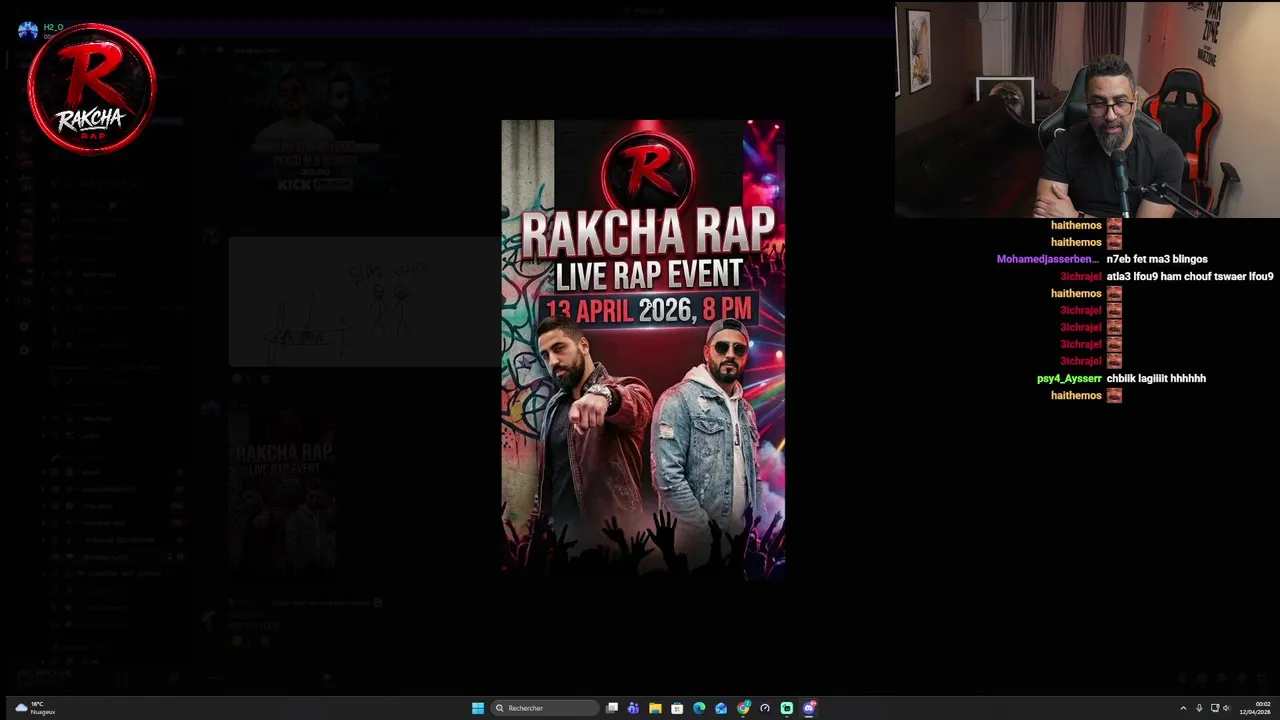
Task: Open the clock showing 12/04/2026
Action: click(1255, 708)
